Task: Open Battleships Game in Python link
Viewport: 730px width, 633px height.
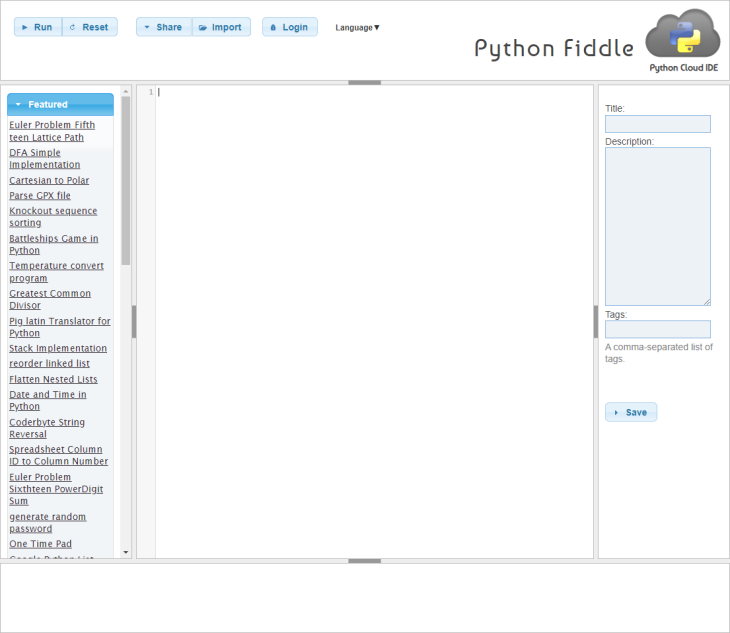Action: pyautogui.click(x=54, y=244)
